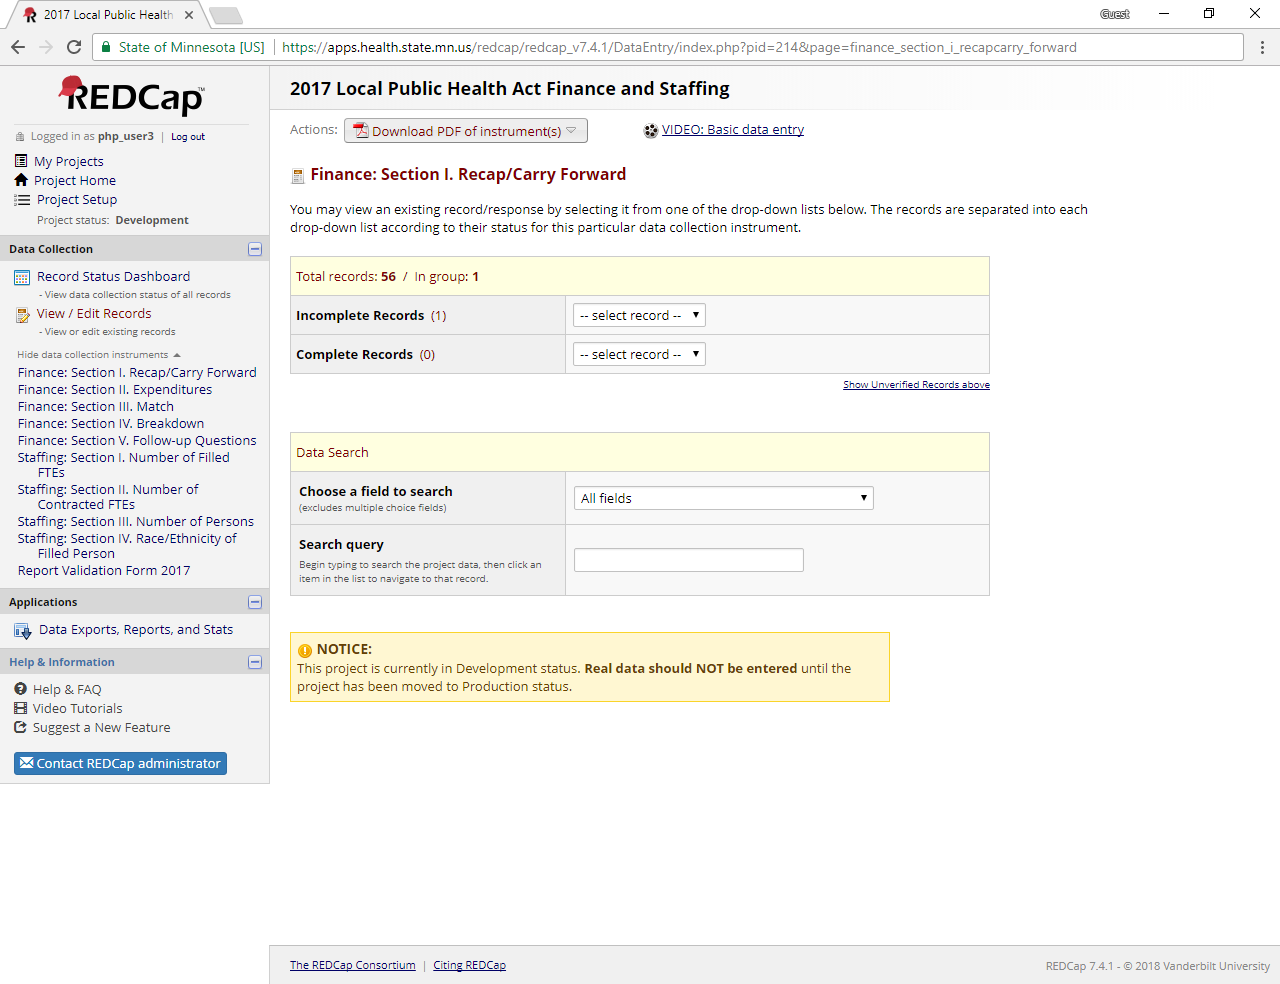Click the My Projects list icon
This screenshot has width=1280, height=984.
pyautogui.click(x=21, y=161)
